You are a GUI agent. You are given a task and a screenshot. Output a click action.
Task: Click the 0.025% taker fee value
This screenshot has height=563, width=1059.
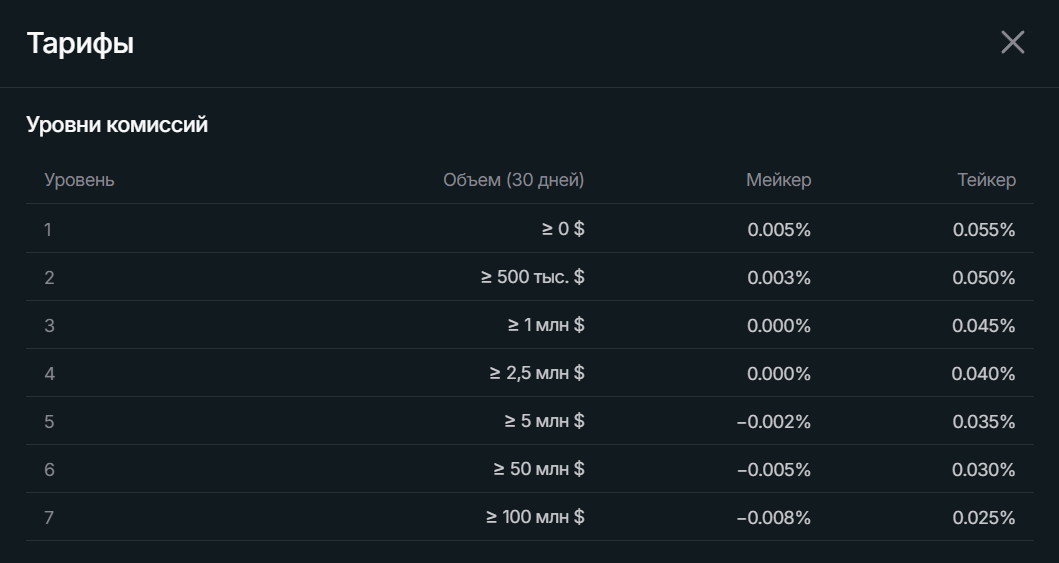(x=984, y=518)
